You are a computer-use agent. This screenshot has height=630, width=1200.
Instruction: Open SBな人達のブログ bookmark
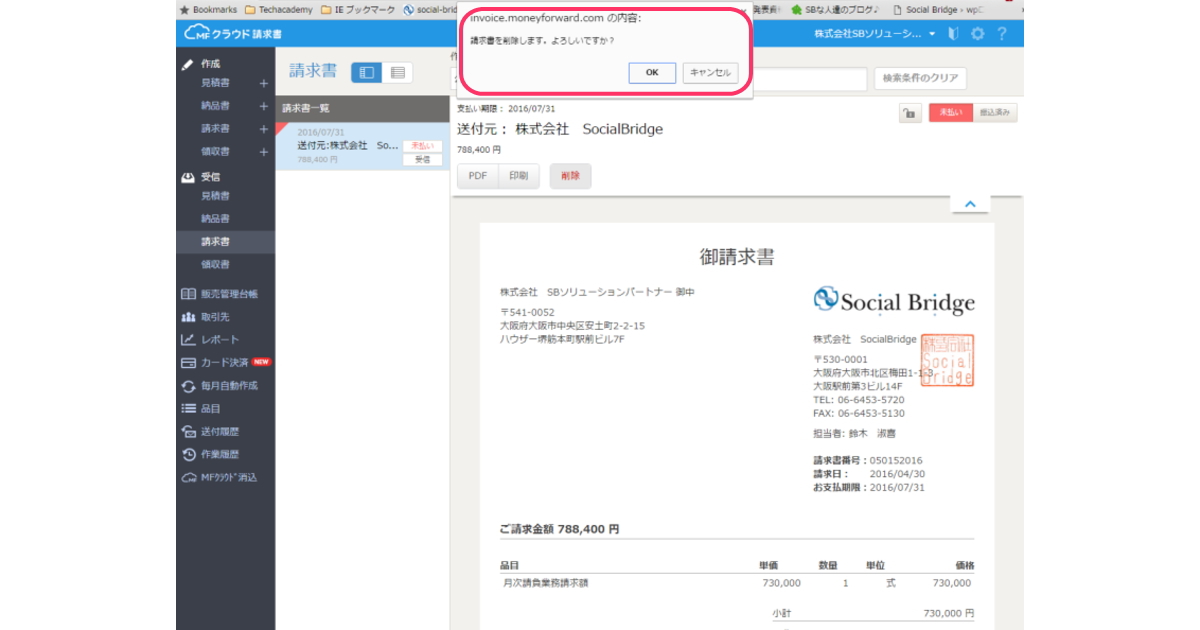[834, 9]
